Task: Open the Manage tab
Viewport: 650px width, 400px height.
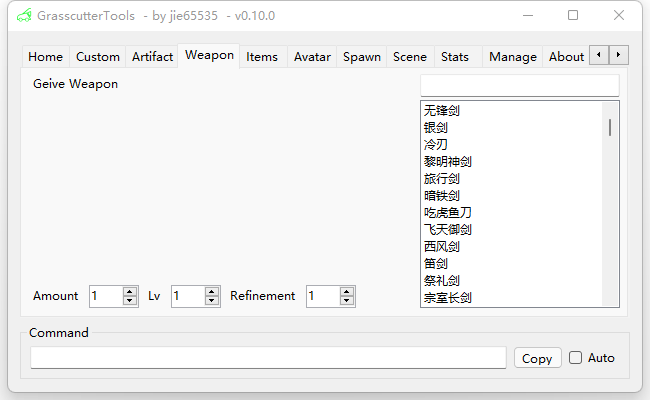Action: point(512,57)
